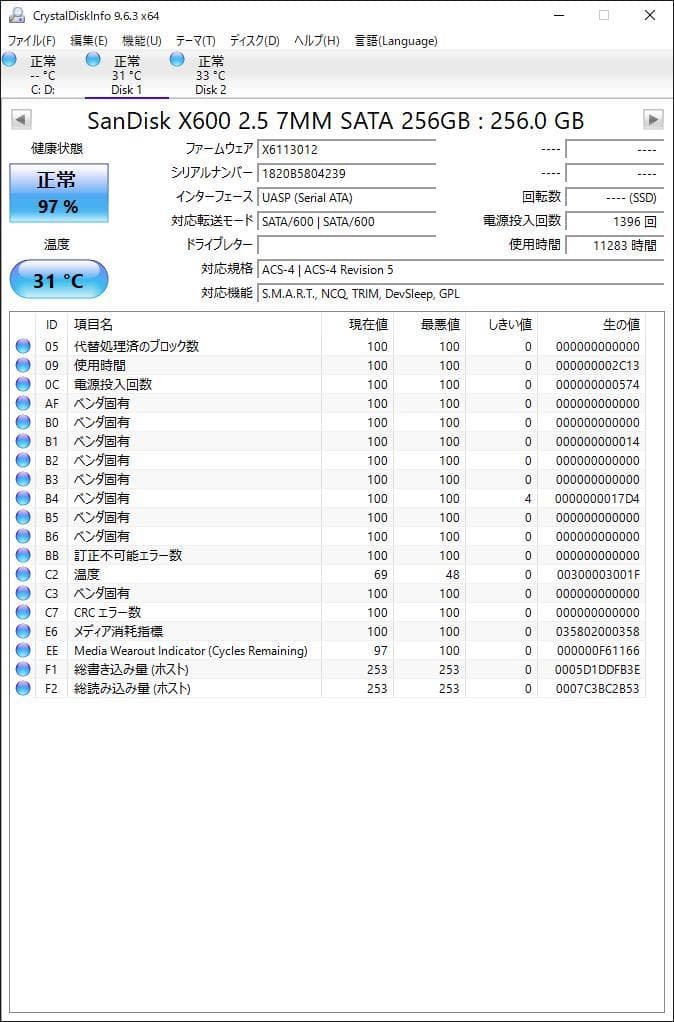The image size is (674, 1022).
Task: Click raw value 0000000017D4
Action: [597, 499]
